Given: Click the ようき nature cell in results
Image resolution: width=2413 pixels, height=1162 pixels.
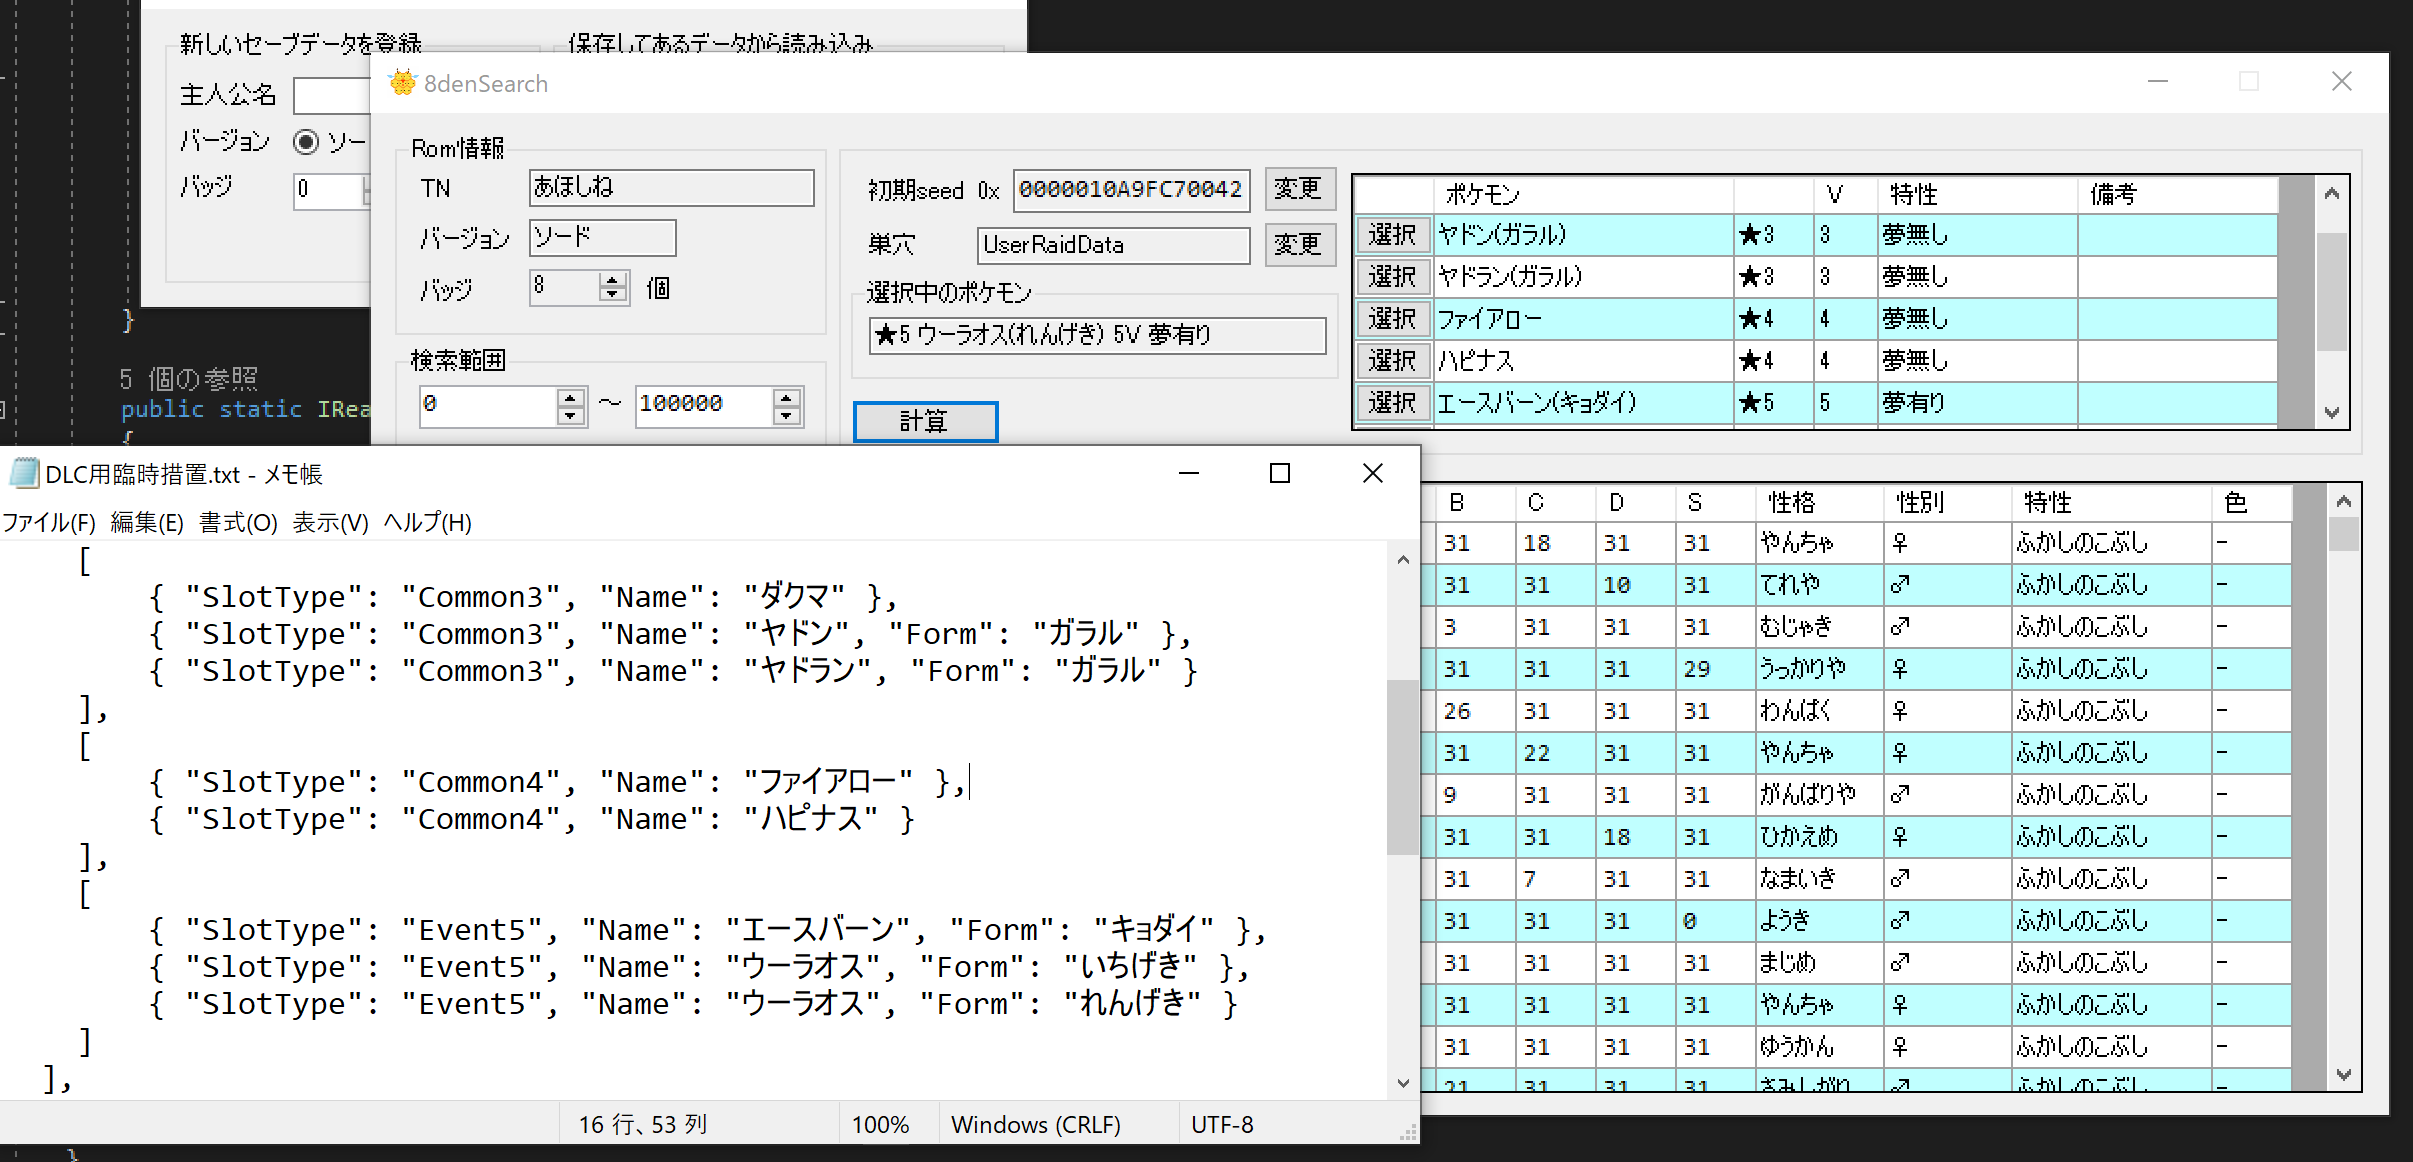Looking at the screenshot, I should click(x=1819, y=921).
